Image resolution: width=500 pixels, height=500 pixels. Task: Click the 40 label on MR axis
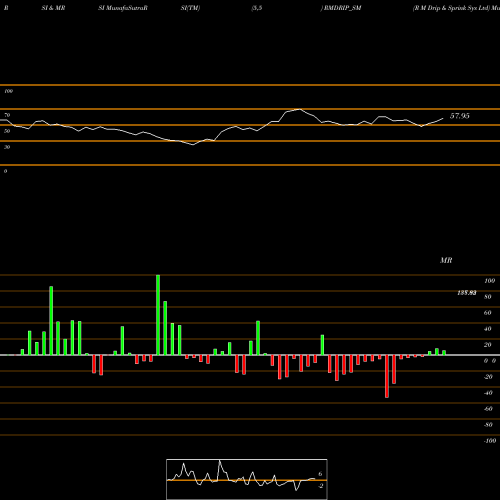tap(488, 329)
